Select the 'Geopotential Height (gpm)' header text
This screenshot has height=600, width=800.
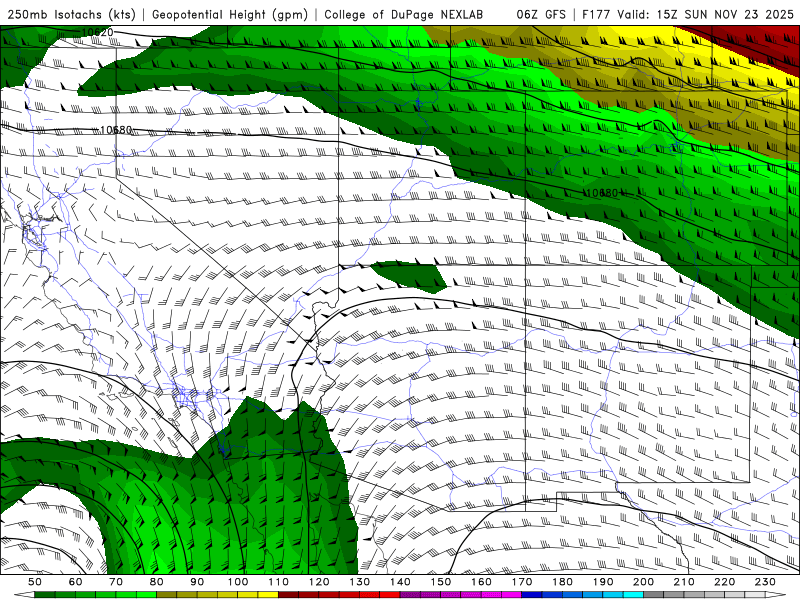click(230, 15)
